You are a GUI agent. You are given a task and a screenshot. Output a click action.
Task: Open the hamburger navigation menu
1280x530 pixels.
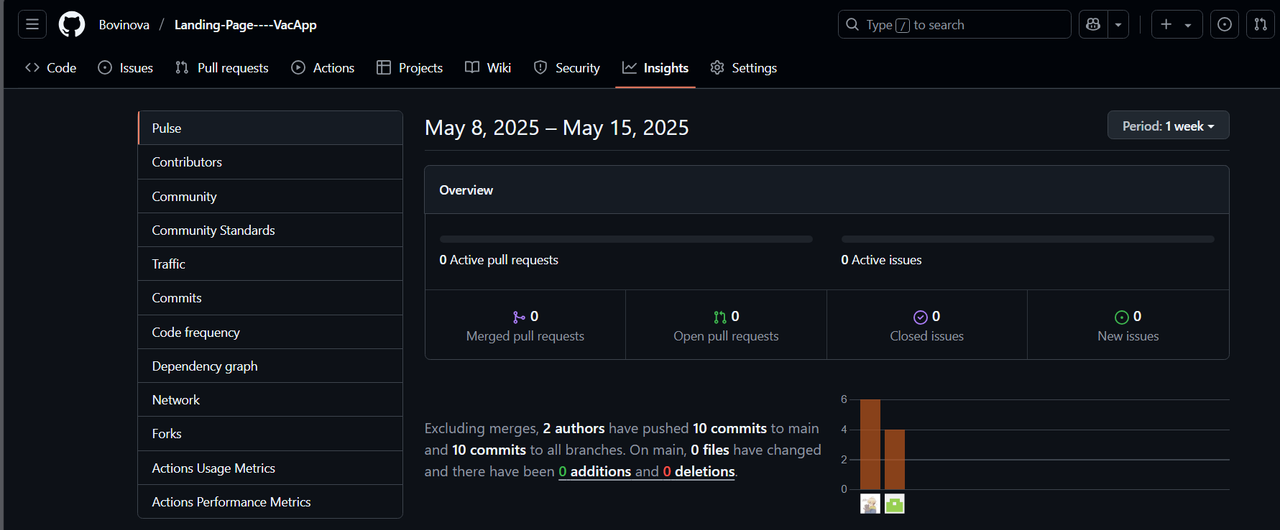[x=32, y=25]
